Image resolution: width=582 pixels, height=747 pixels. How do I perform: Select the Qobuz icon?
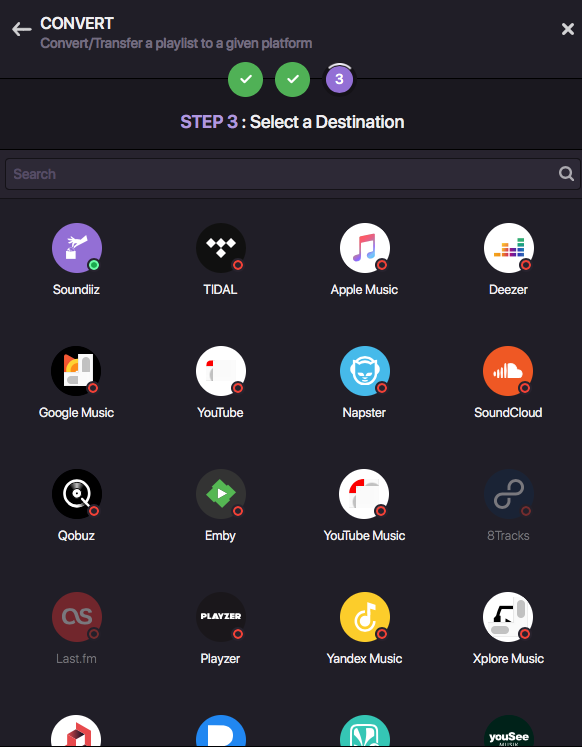77,494
